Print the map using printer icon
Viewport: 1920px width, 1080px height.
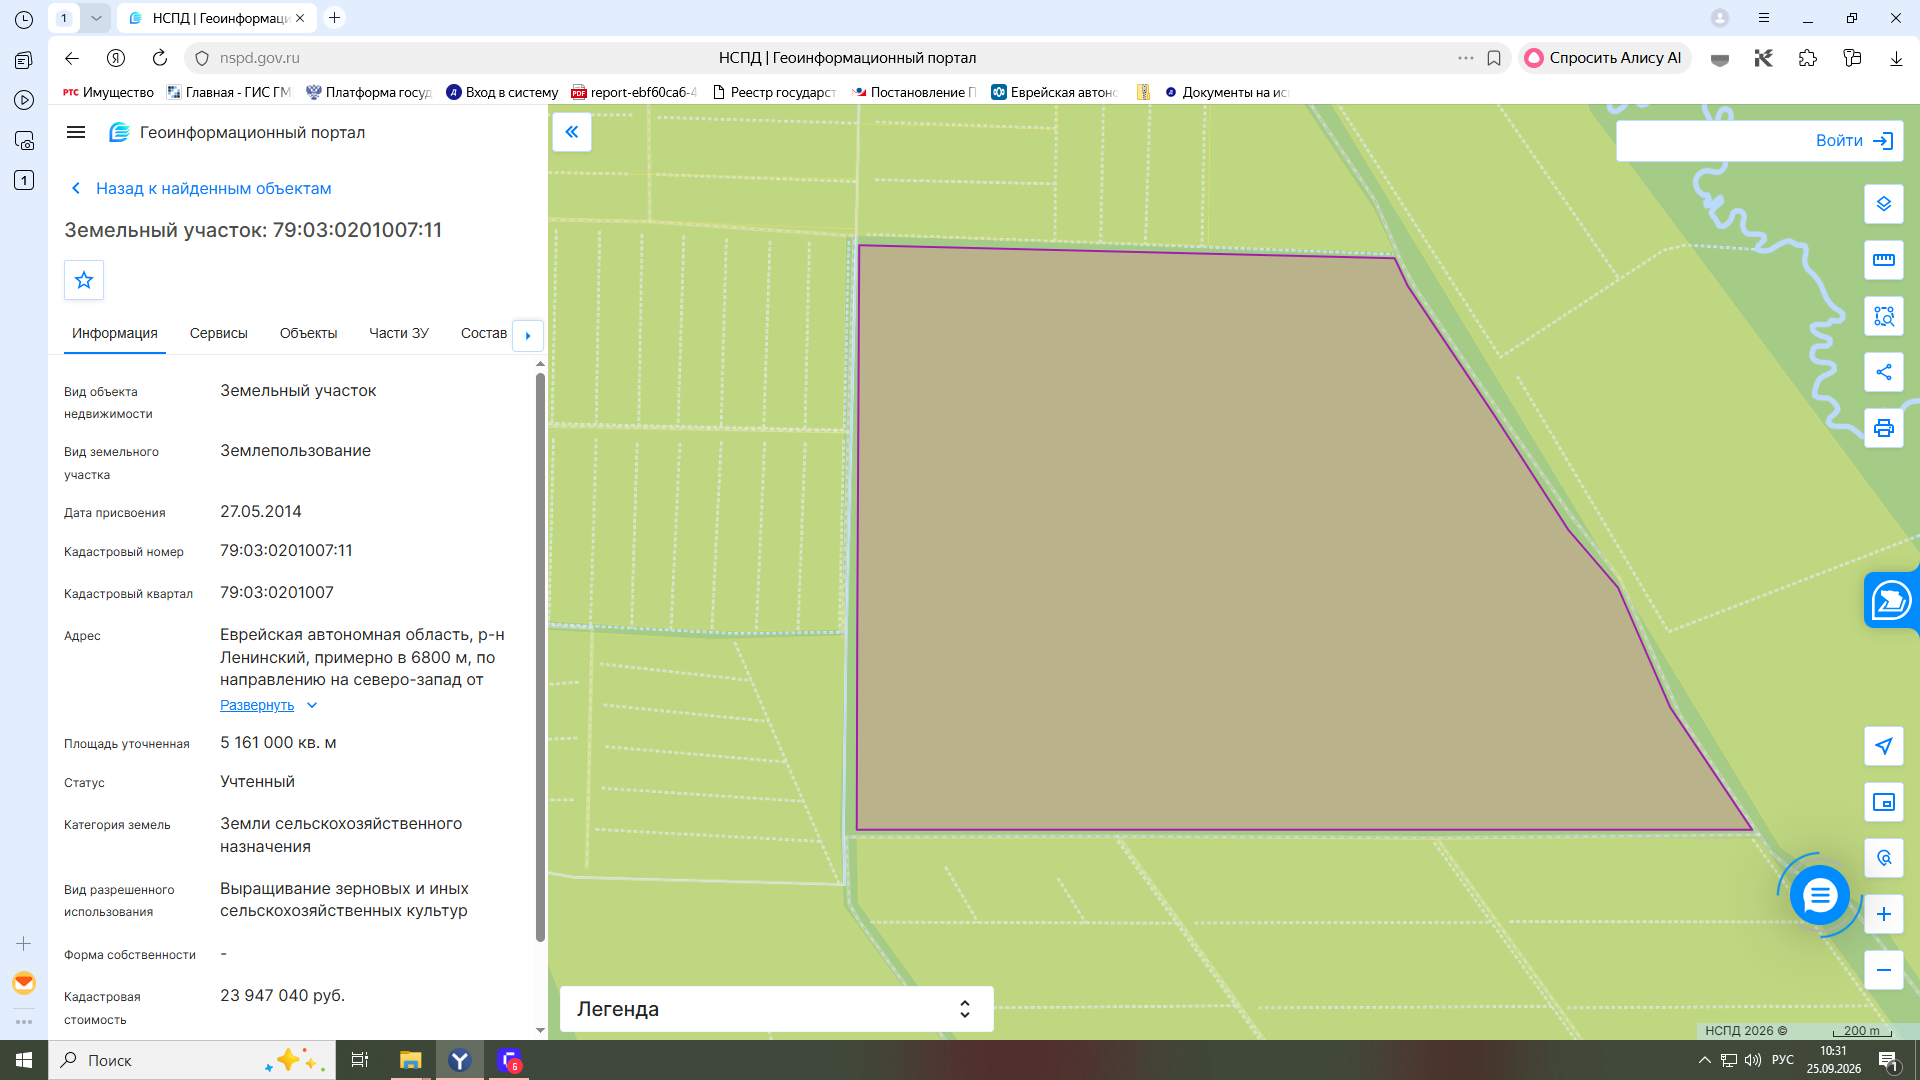coord(1884,428)
